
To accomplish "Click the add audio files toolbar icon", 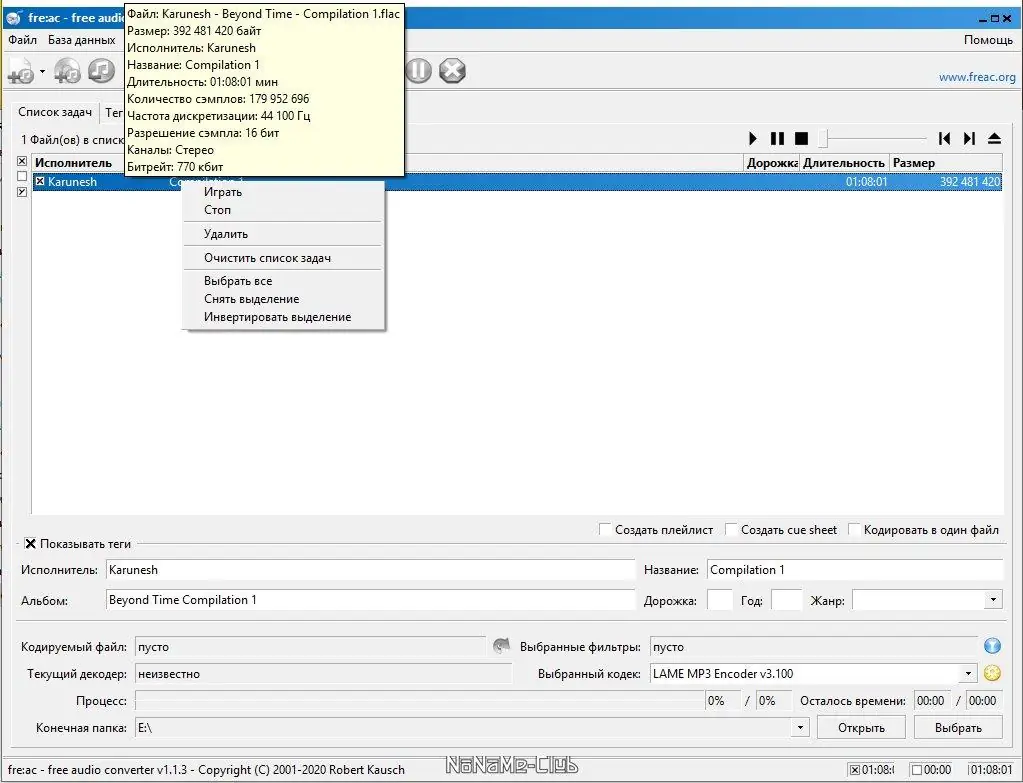I will coord(22,71).
